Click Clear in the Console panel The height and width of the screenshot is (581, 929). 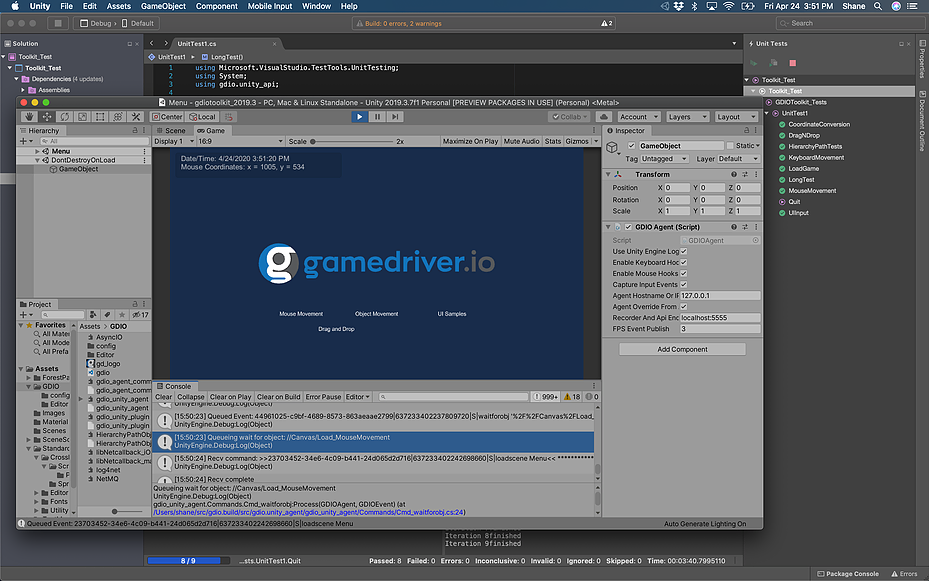(x=164, y=397)
